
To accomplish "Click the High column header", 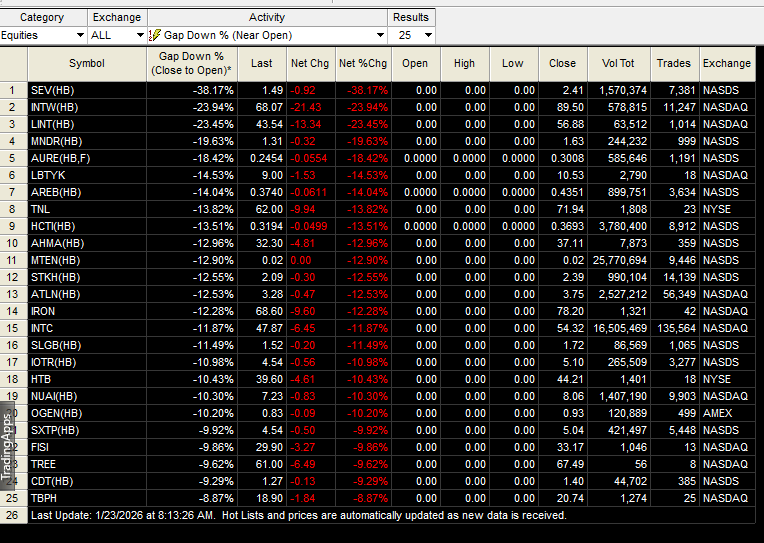I will [x=464, y=63].
